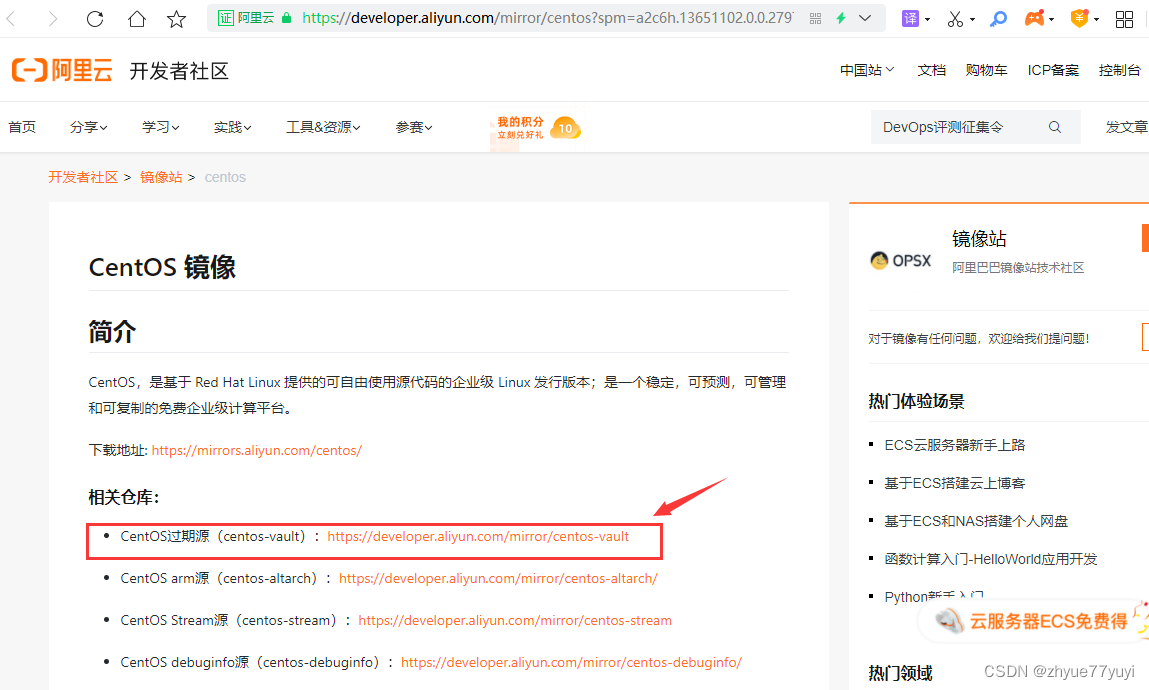Show site certificate info badge 证 阿里云
Viewport: 1149px width, 690px height.
(x=246, y=18)
